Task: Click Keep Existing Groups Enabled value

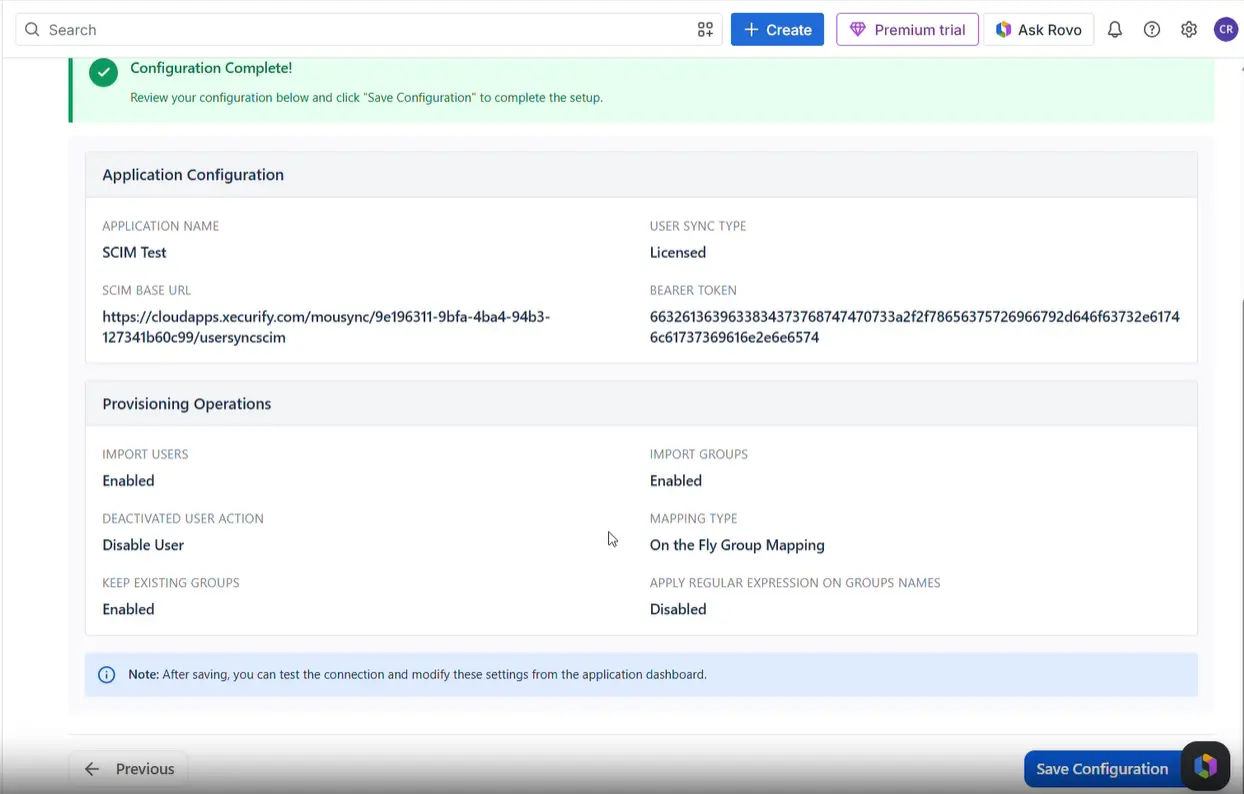Action: (x=128, y=609)
